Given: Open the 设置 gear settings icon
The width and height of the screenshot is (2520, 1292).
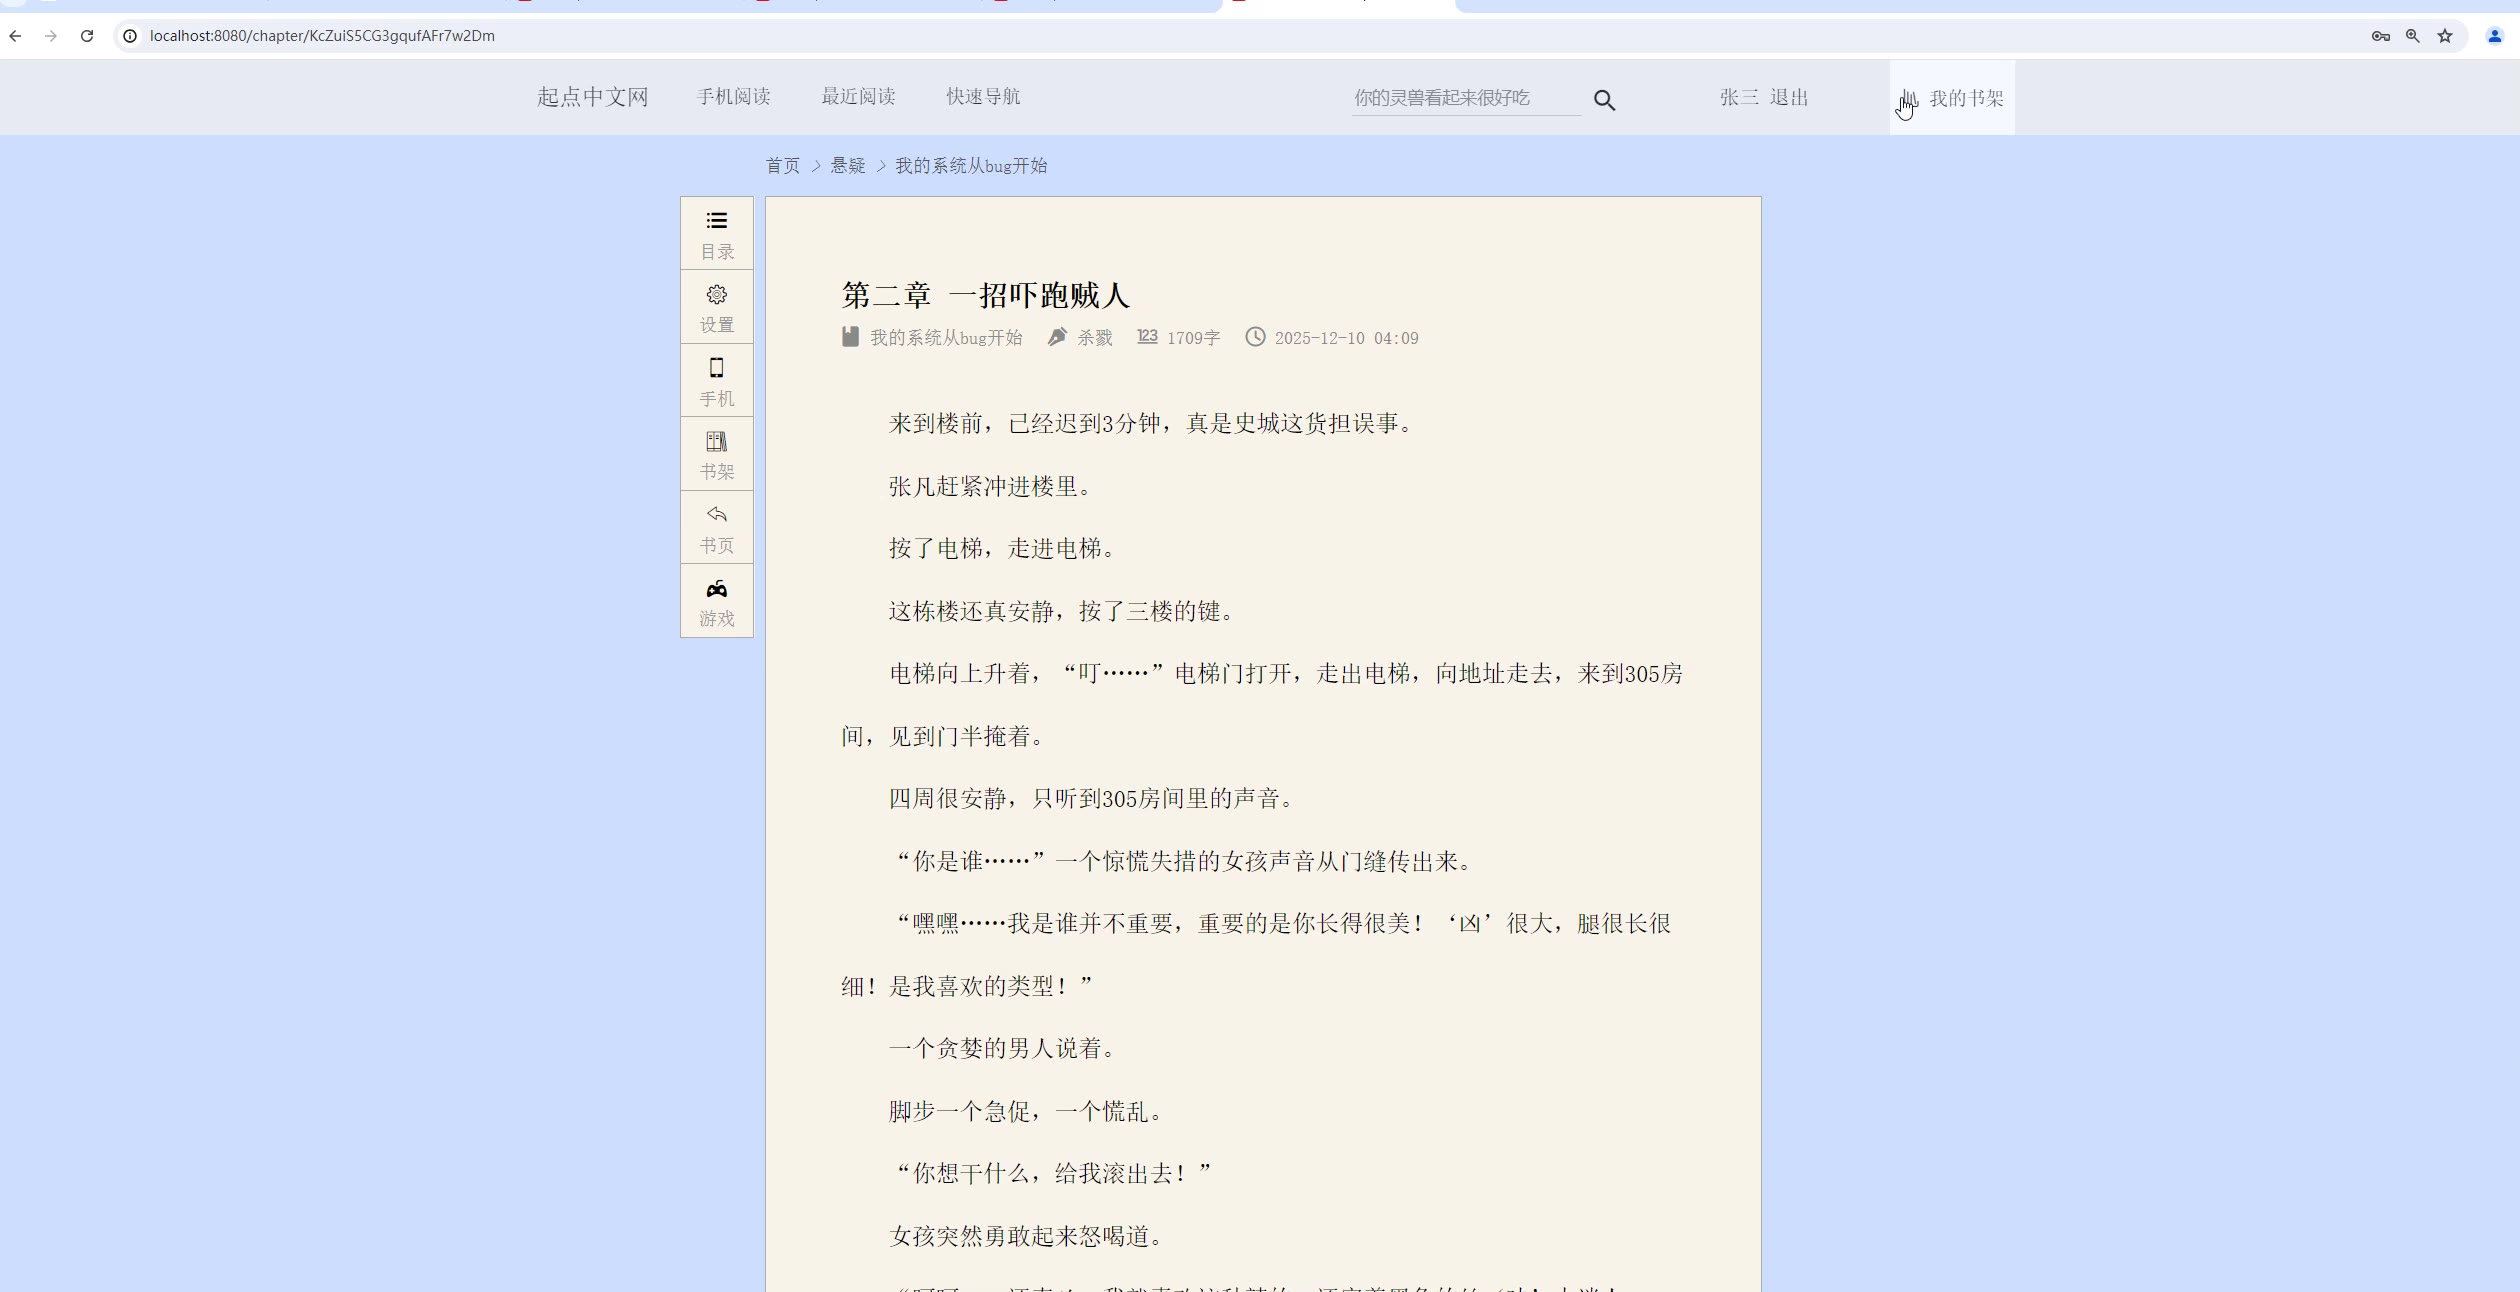Looking at the screenshot, I should 716,308.
